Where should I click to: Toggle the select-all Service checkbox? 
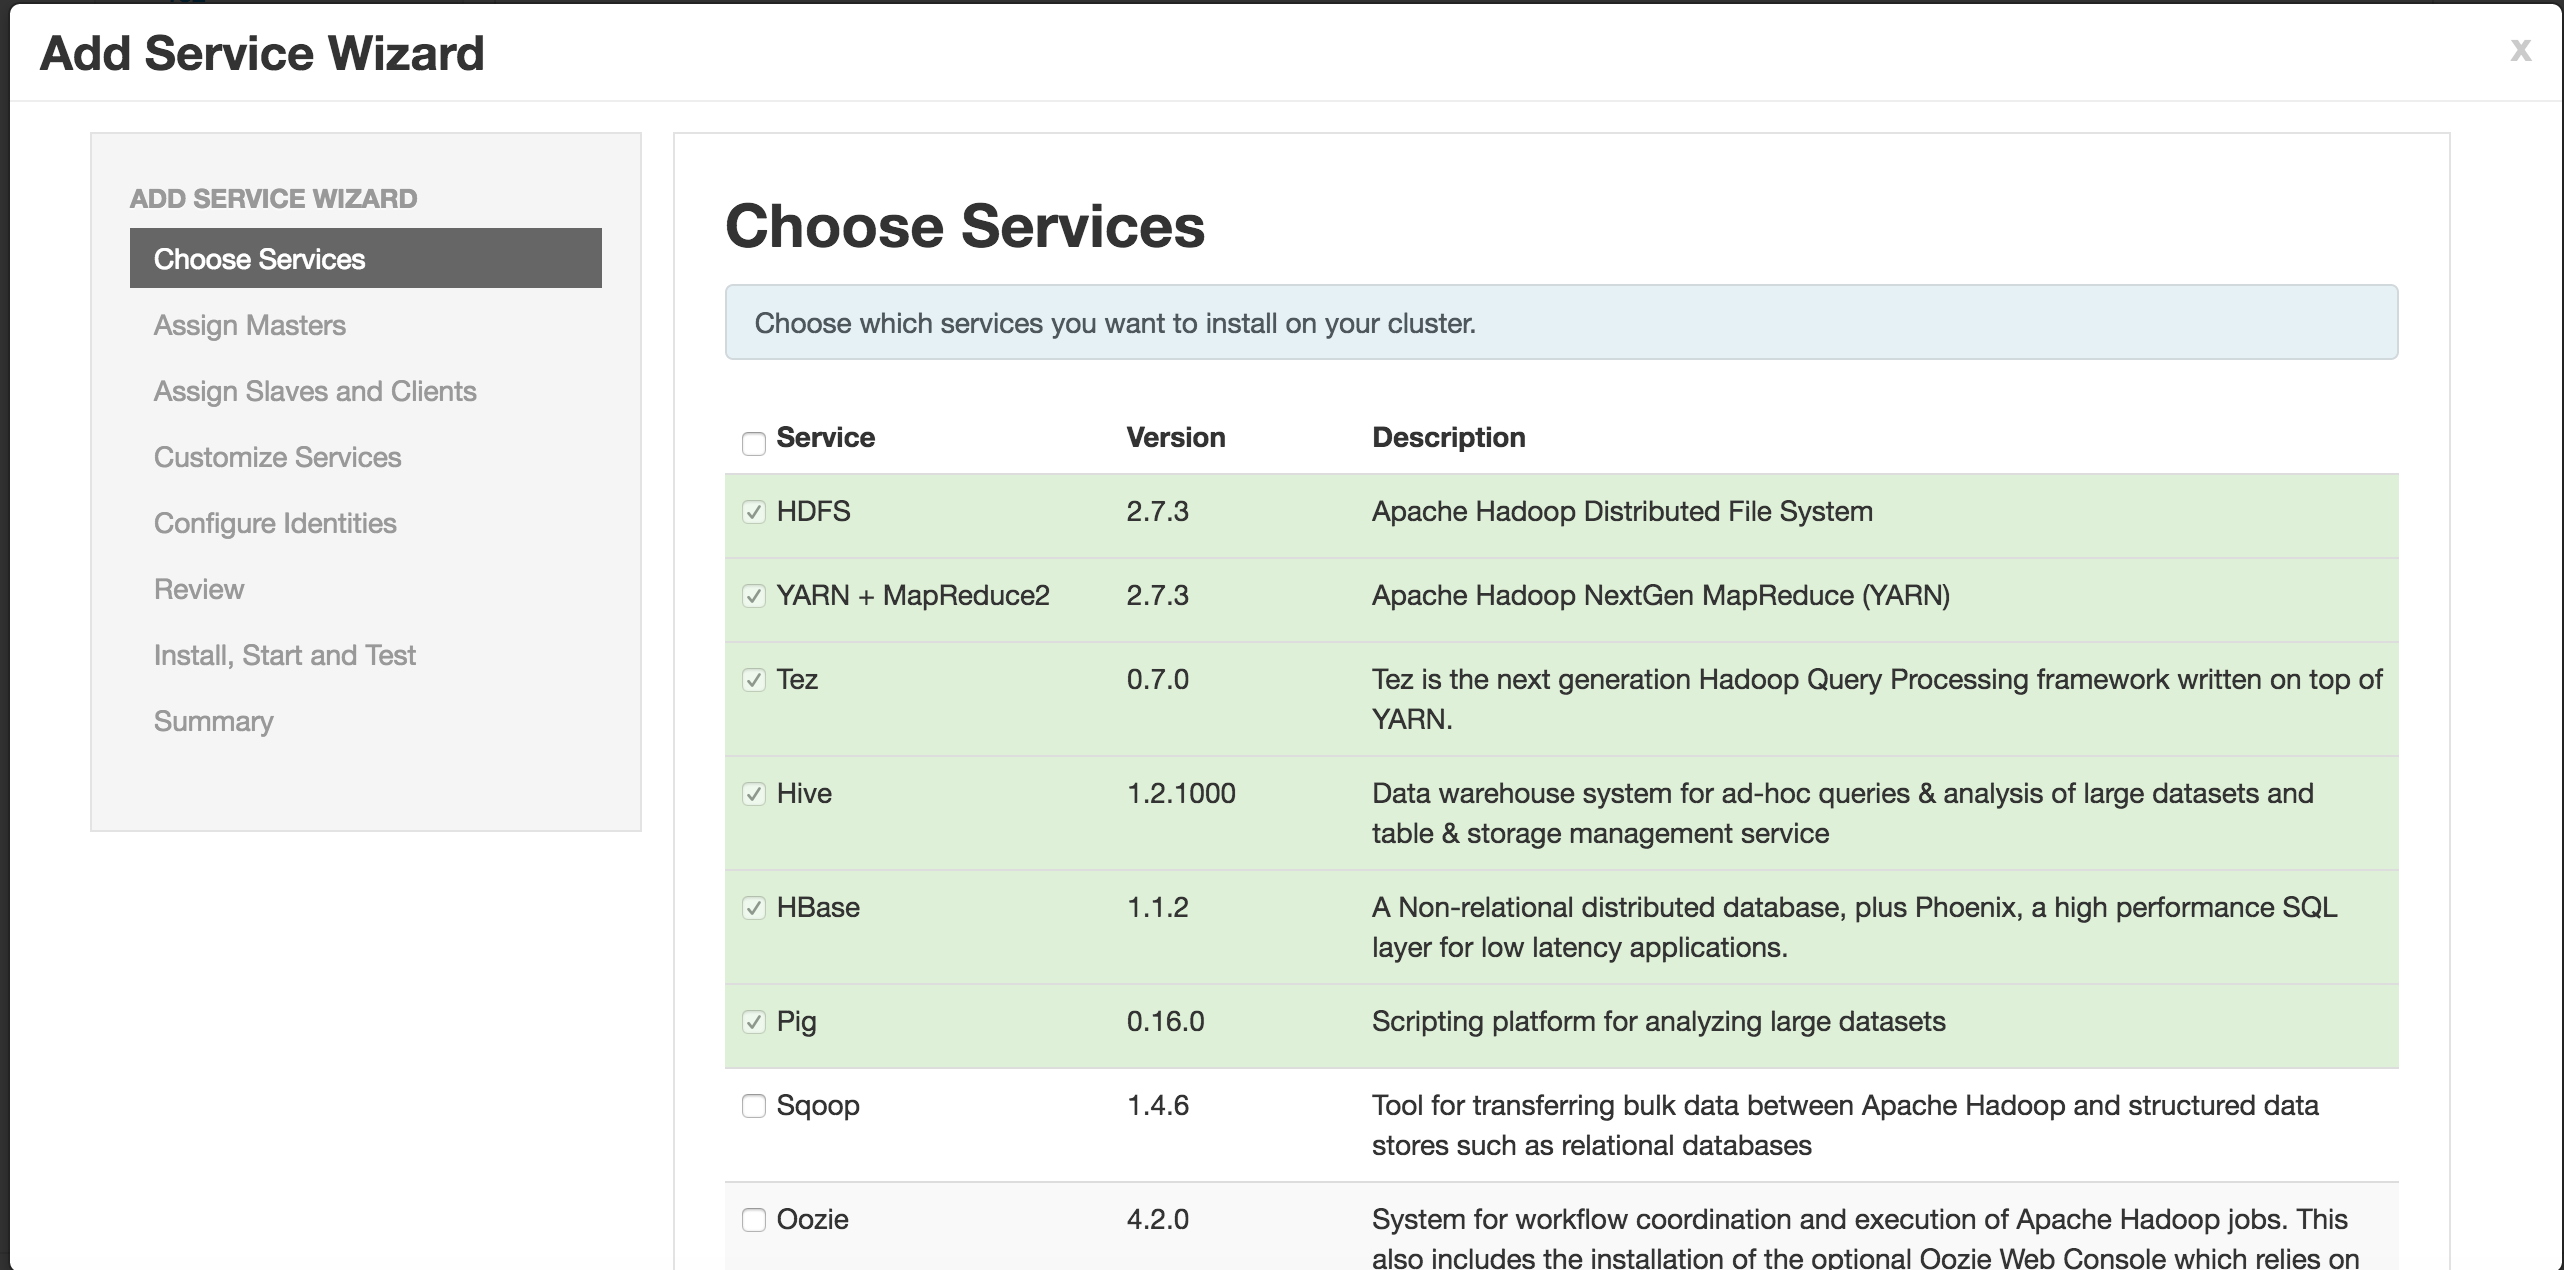pos(754,443)
